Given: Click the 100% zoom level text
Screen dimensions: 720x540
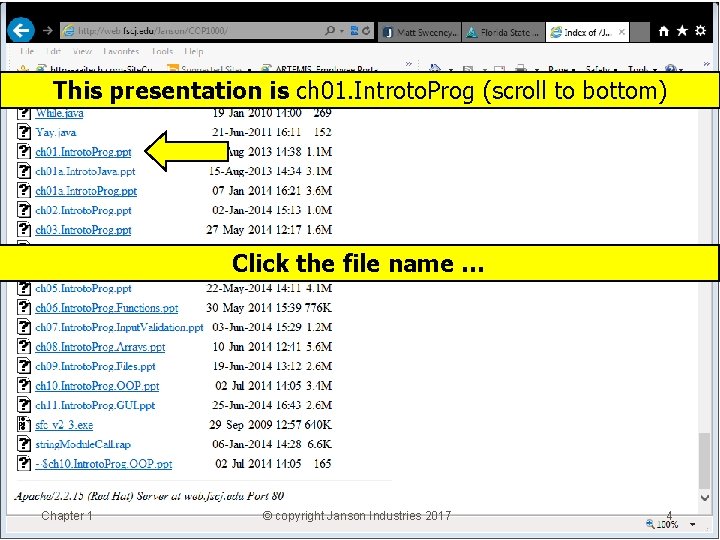Looking at the screenshot, I should (667, 524).
